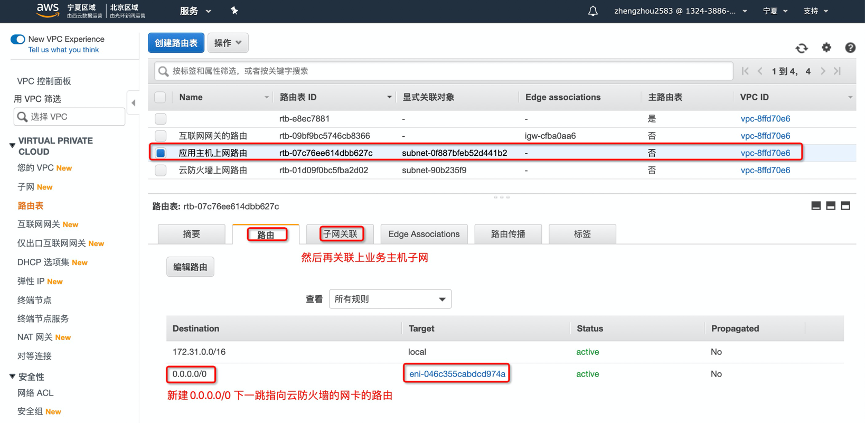
Task: Tick the select-all header checkbox
Action: [160, 97]
